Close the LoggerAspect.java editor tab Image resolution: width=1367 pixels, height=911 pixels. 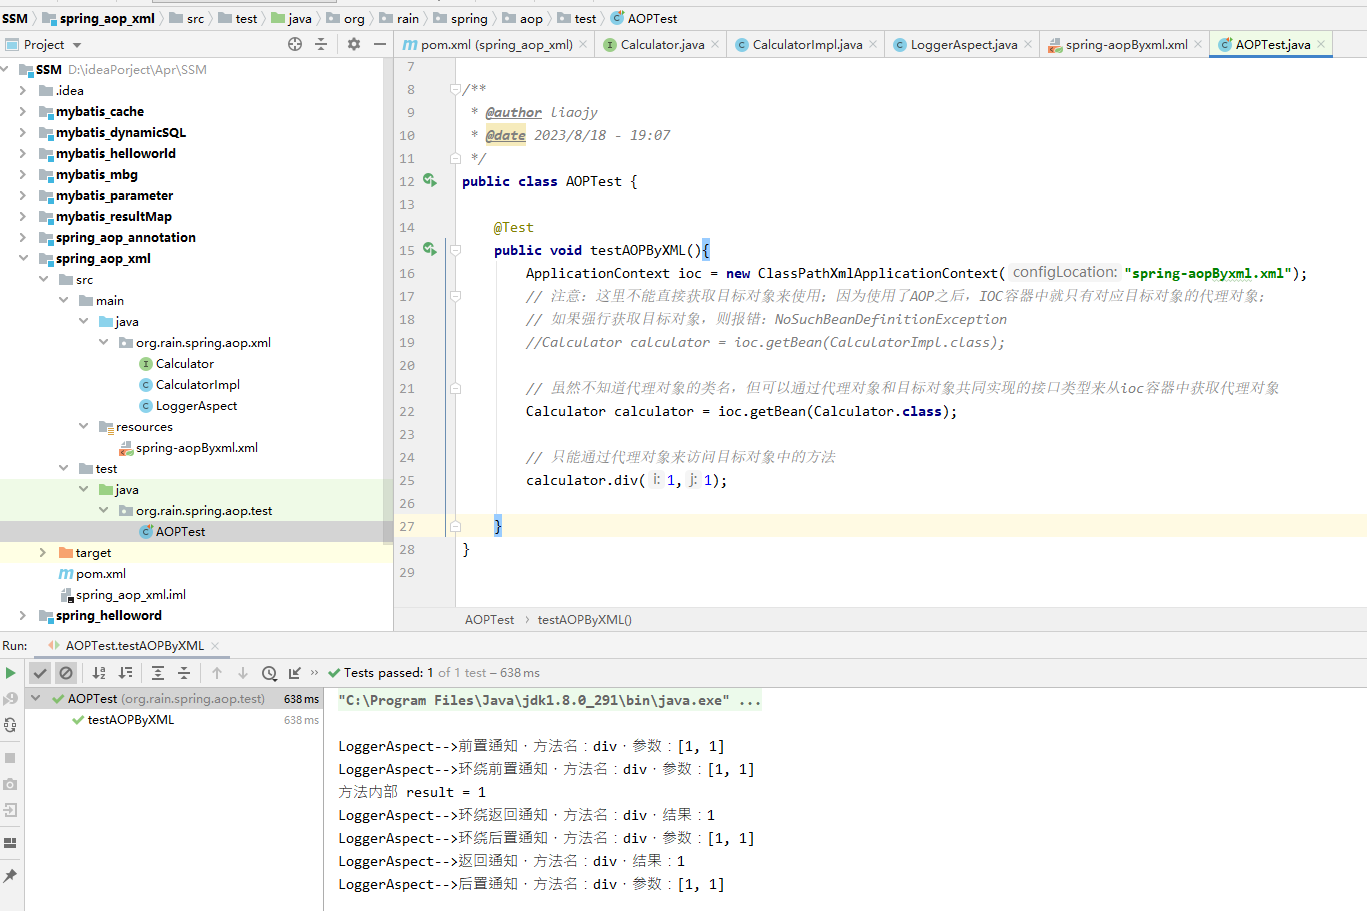click(x=1028, y=44)
